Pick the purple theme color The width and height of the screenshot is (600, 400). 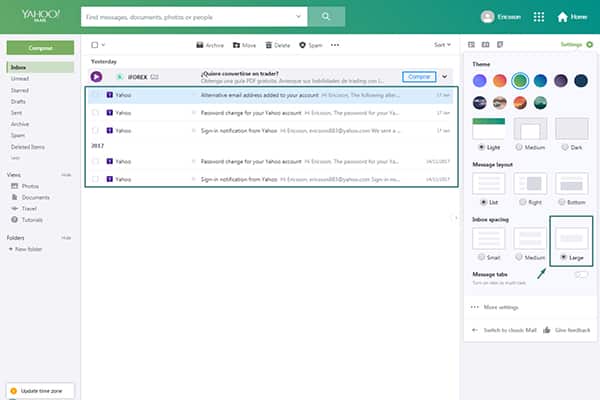[480, 81]
